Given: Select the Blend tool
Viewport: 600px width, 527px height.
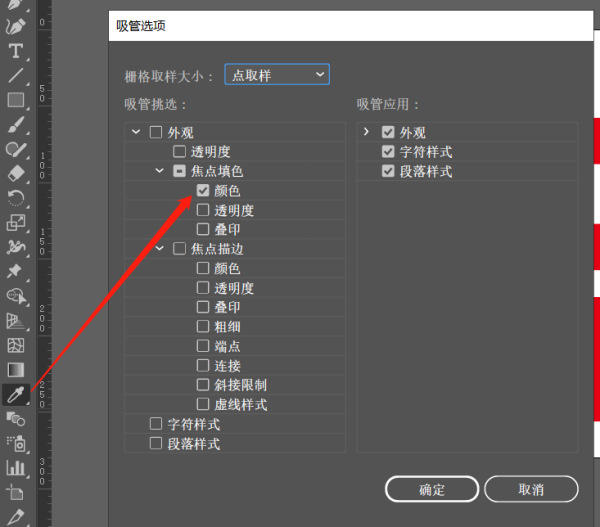Looking at the screenshot, I should pos(16,419).
